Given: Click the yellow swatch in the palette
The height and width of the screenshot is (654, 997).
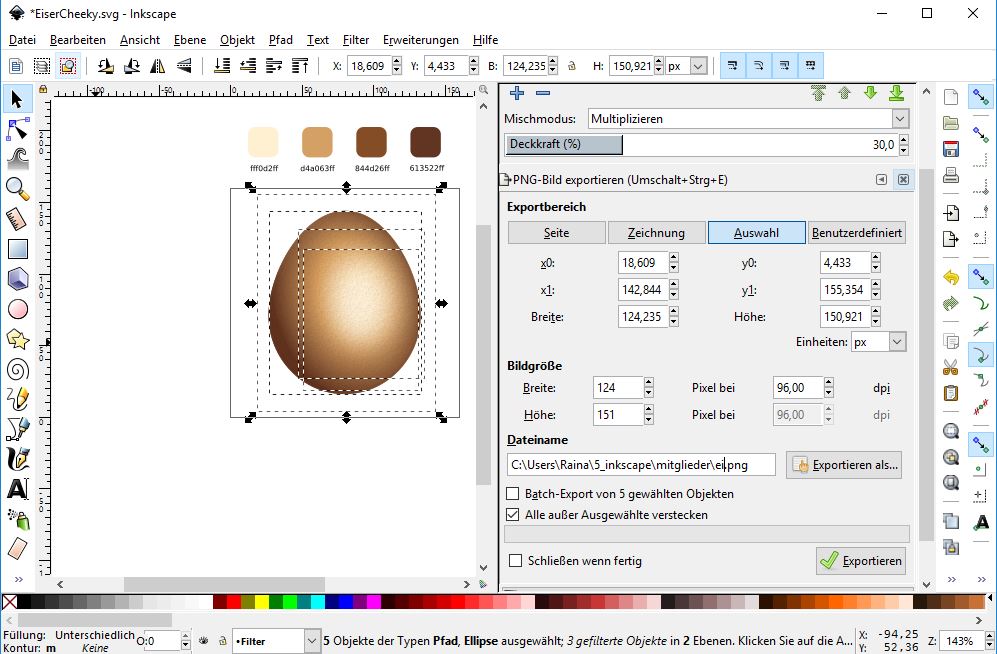Looking at the screenshot, I should [262, 602].
